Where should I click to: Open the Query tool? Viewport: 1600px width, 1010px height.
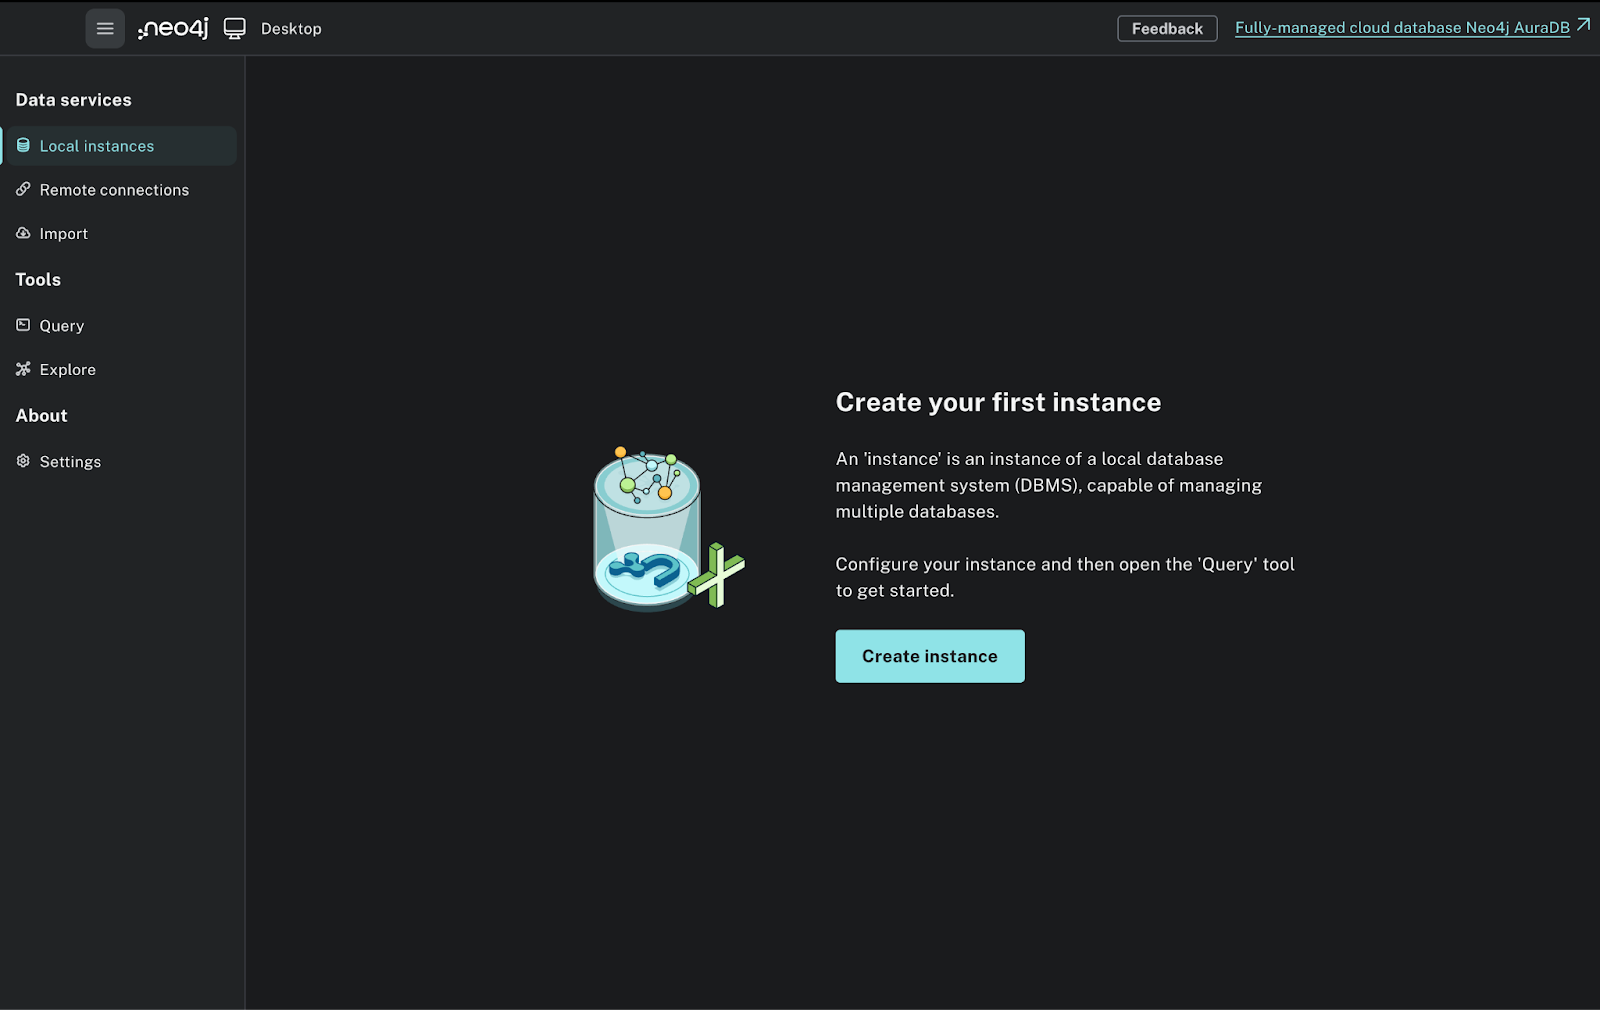pos(119,326)
